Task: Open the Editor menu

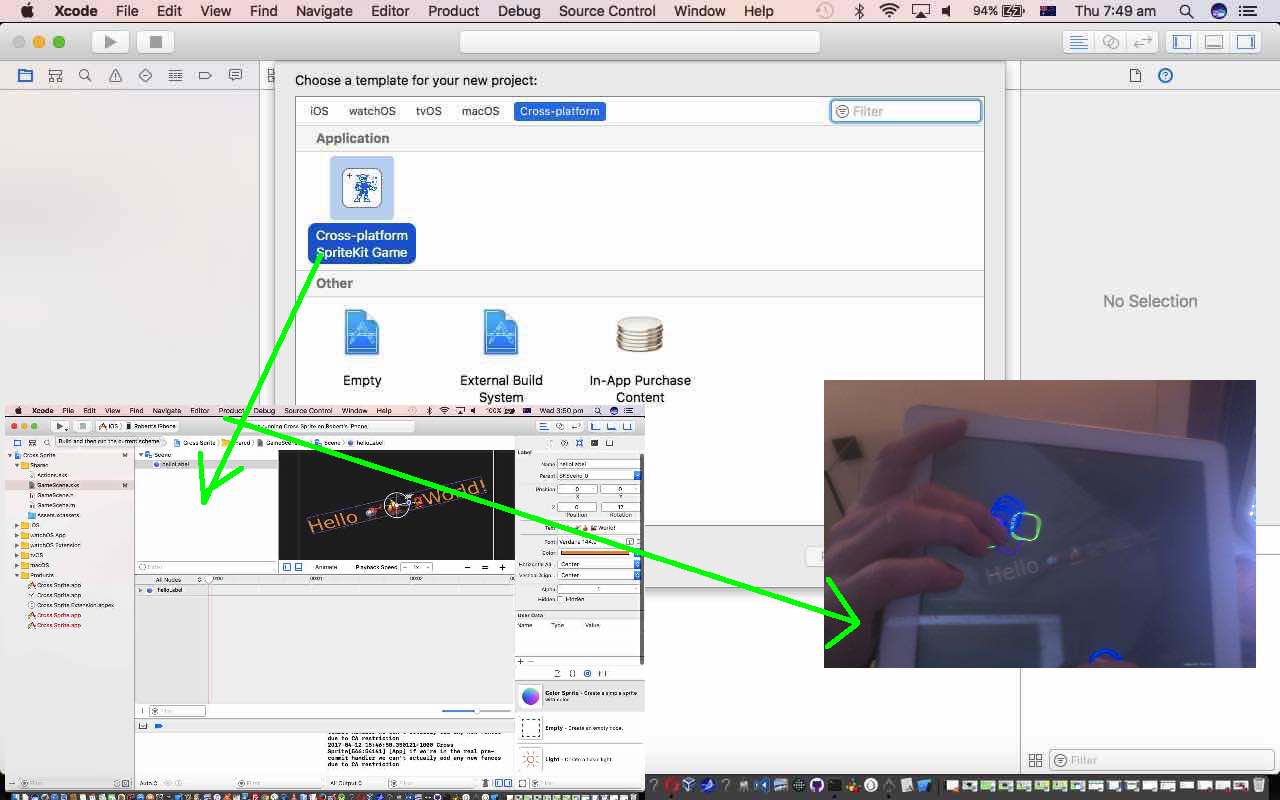Action: tap(390, 11)
